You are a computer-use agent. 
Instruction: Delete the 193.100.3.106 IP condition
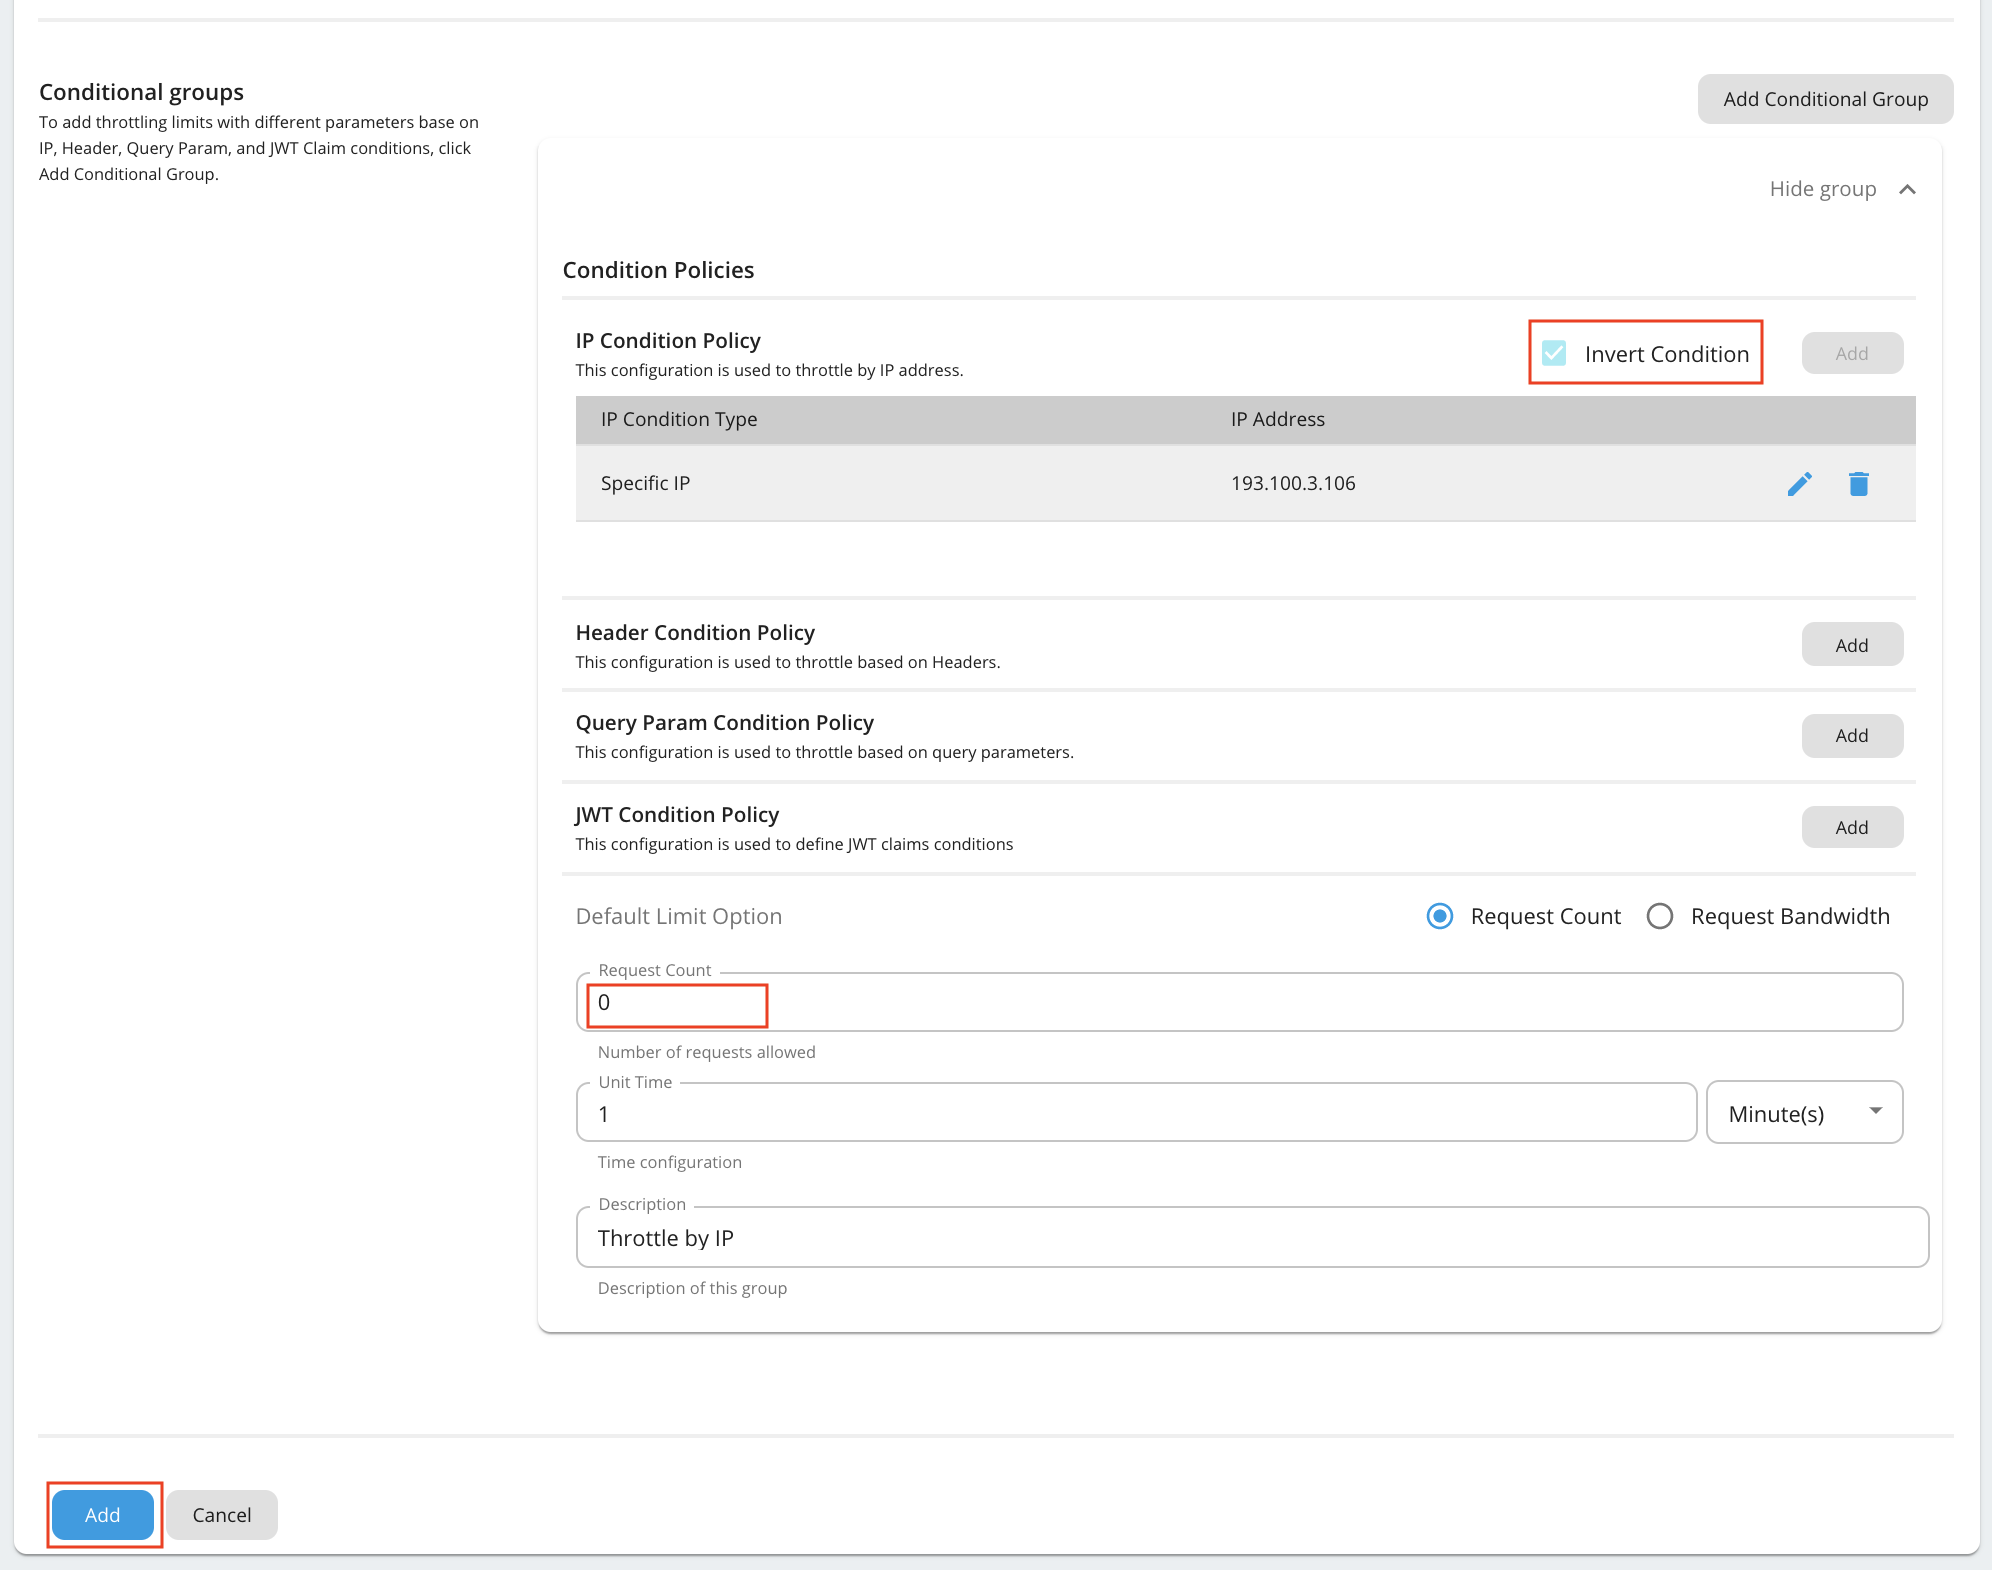click(1858, 484)
